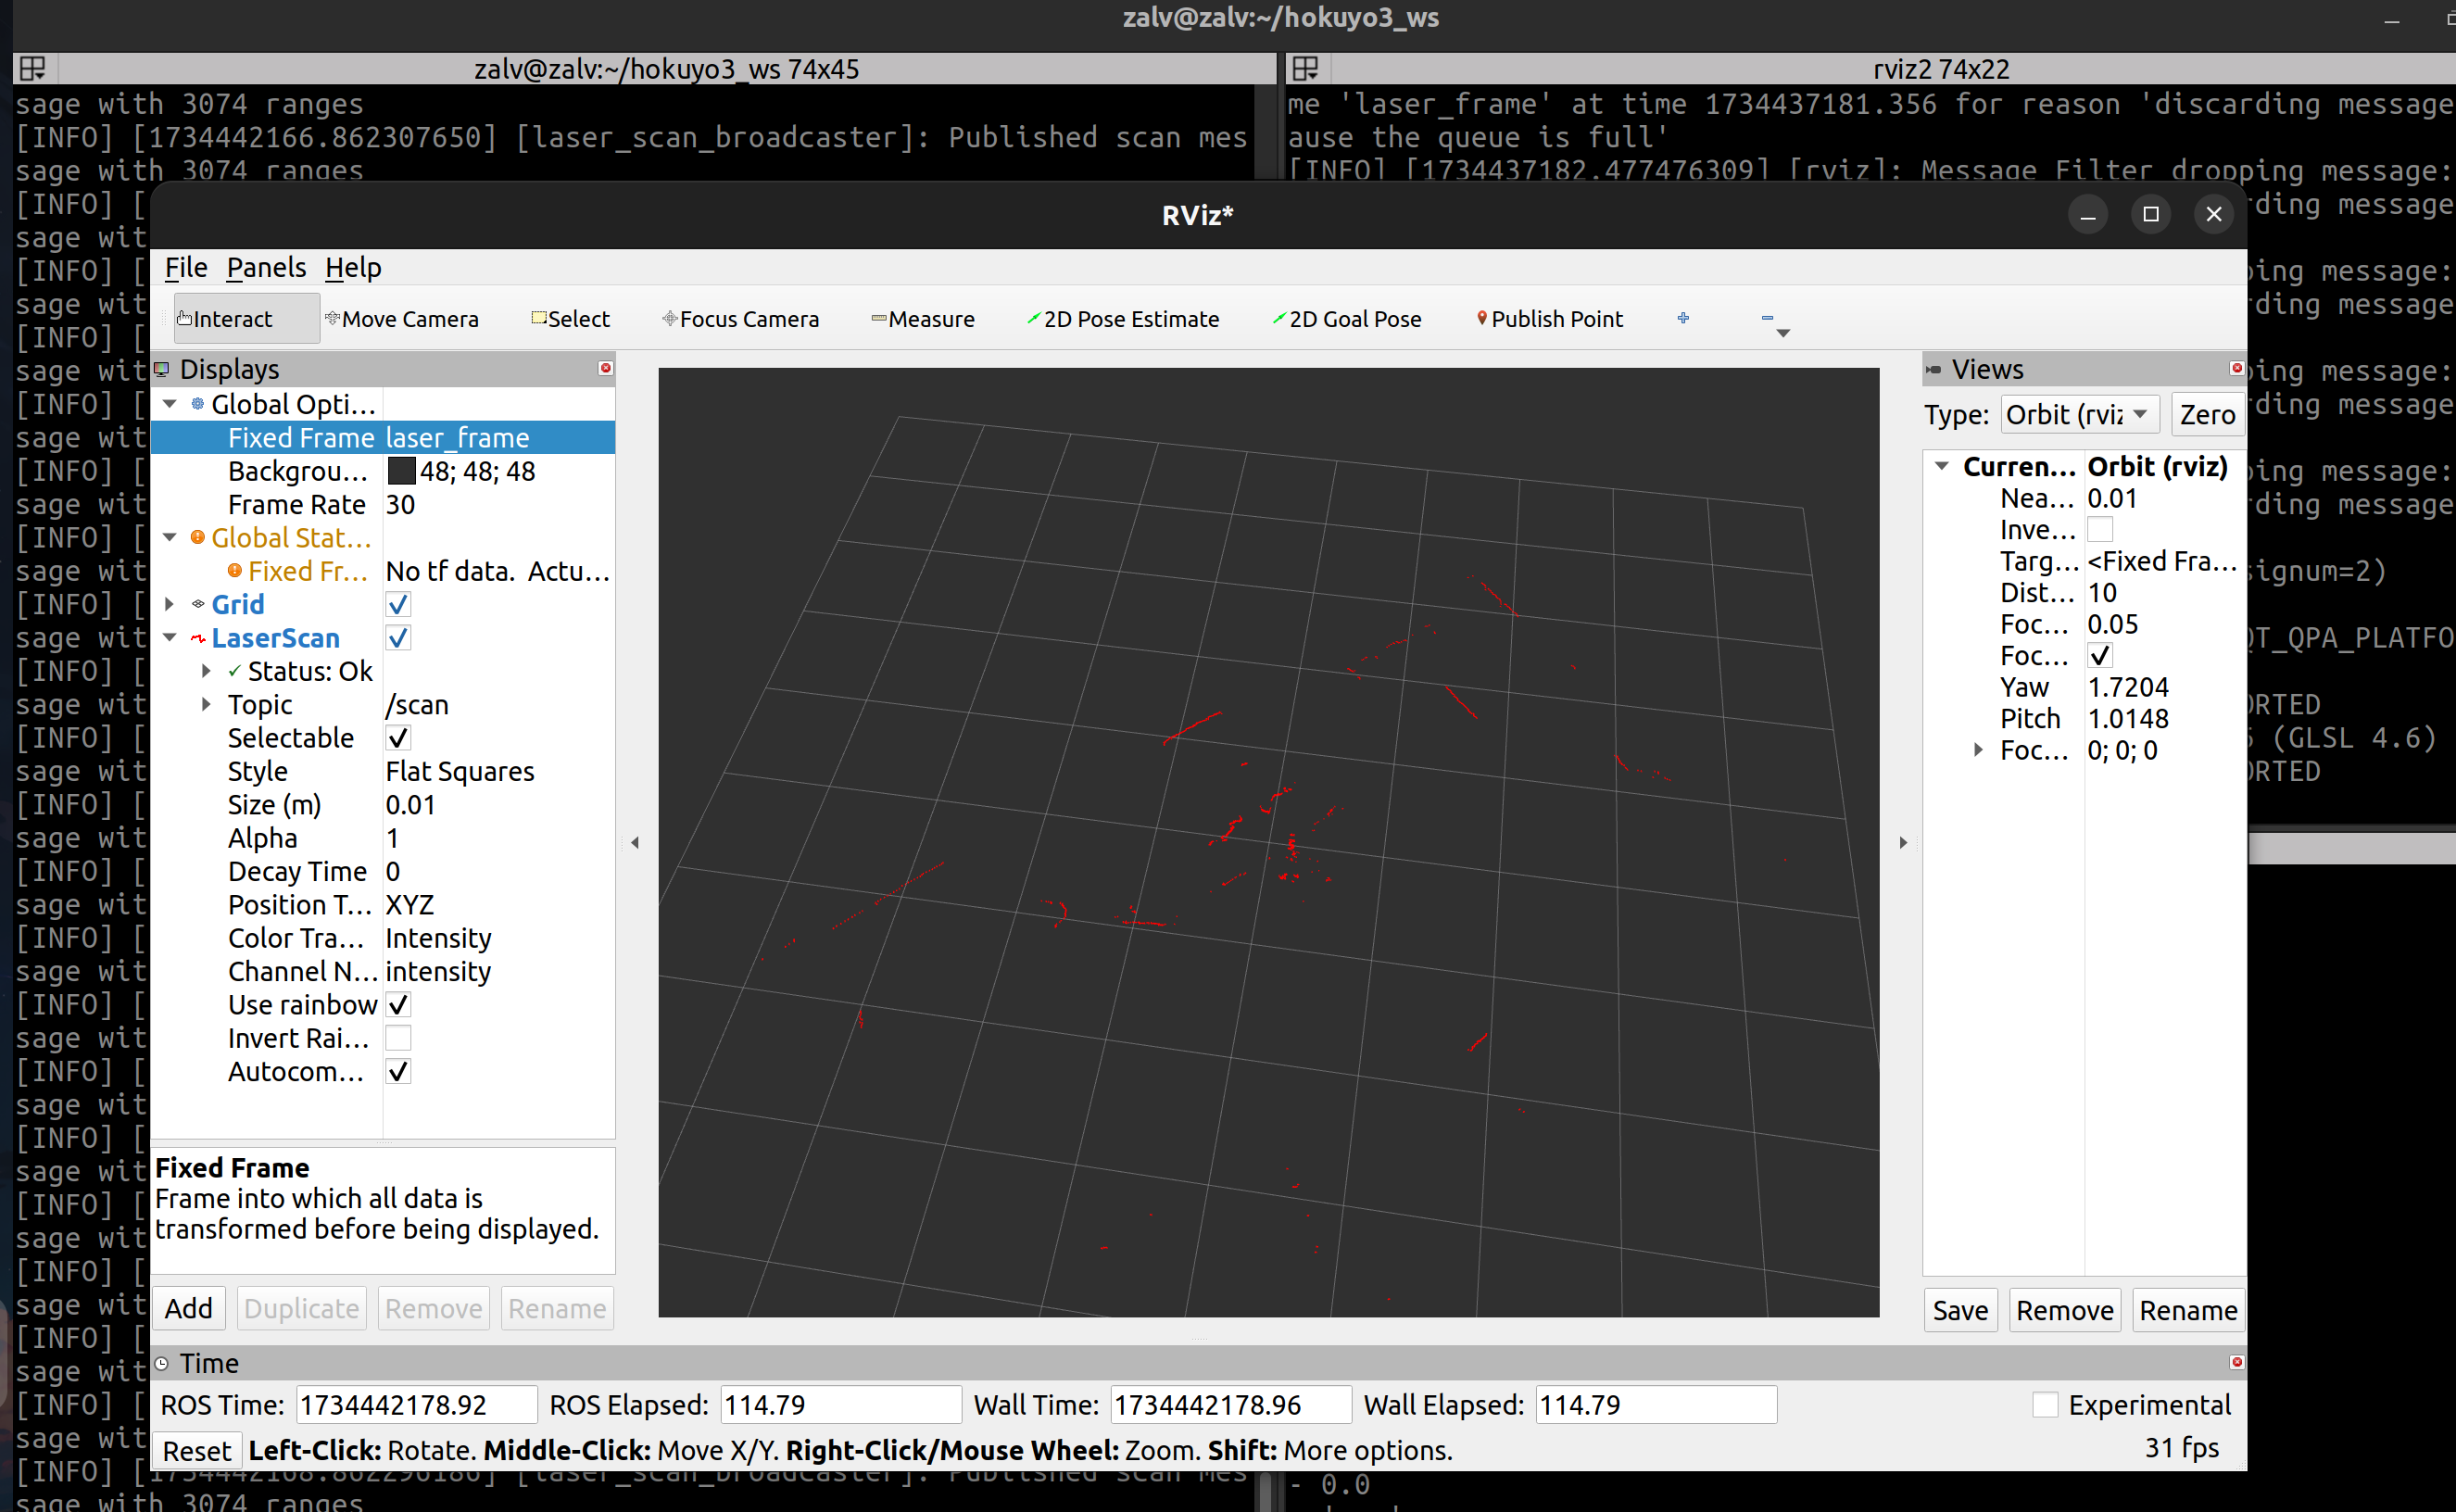Open the File menu
This screenshot has width=2456, height=1512.
tap(186, 268)
